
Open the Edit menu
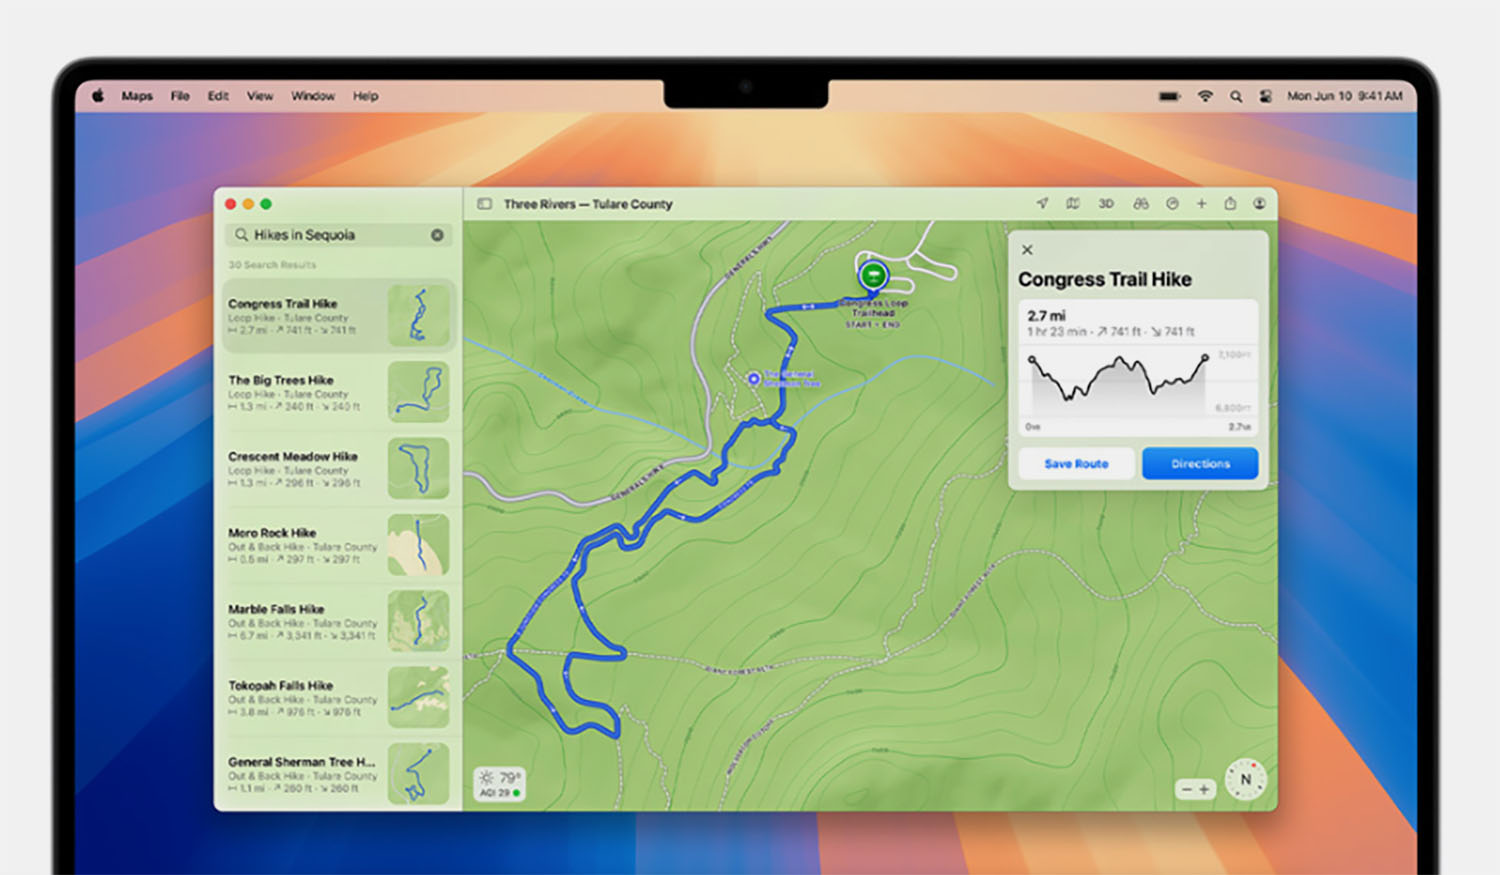(x=218, y=96)
